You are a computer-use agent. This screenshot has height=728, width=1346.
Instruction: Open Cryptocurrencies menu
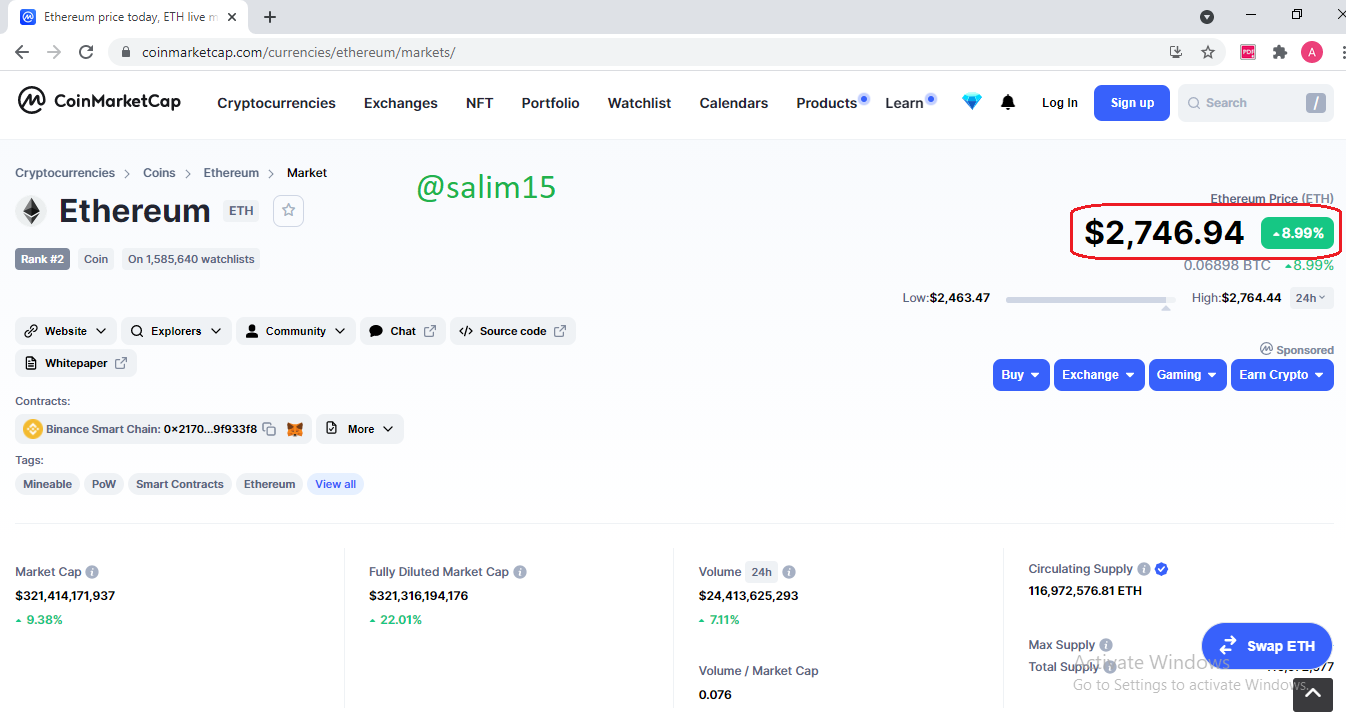(276, 103)
